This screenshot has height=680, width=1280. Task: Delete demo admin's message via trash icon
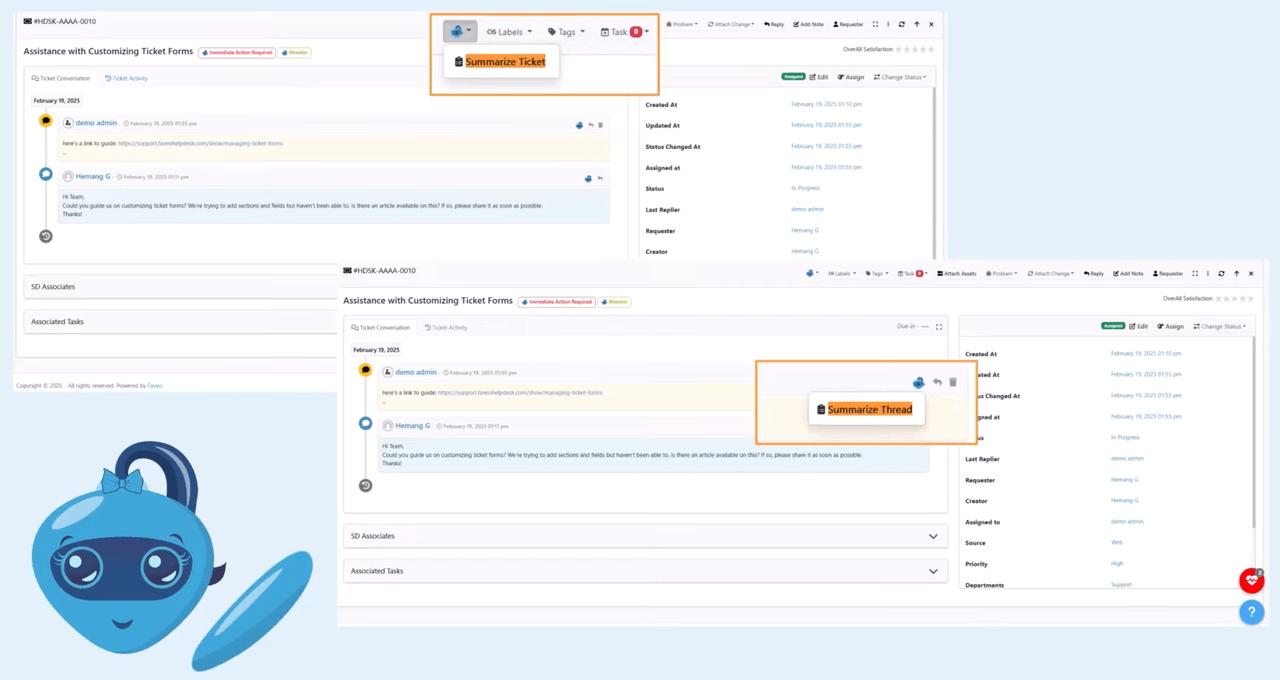tap(952, 382)
